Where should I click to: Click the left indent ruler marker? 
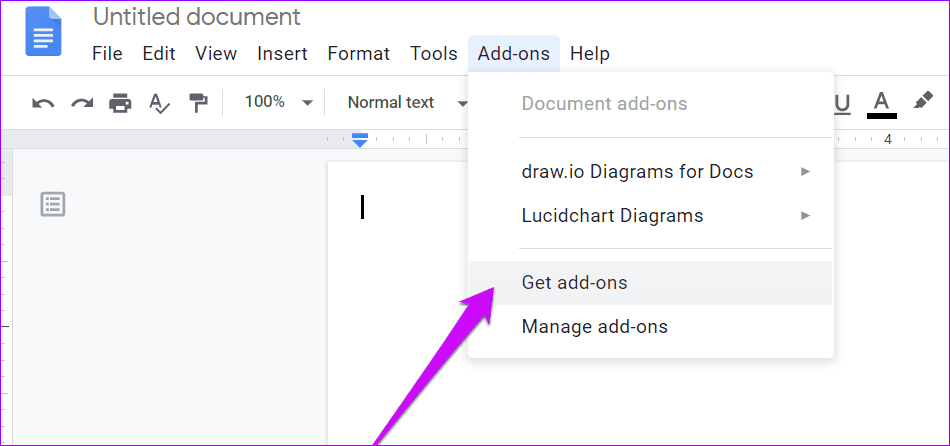click(x=360, y=140)
